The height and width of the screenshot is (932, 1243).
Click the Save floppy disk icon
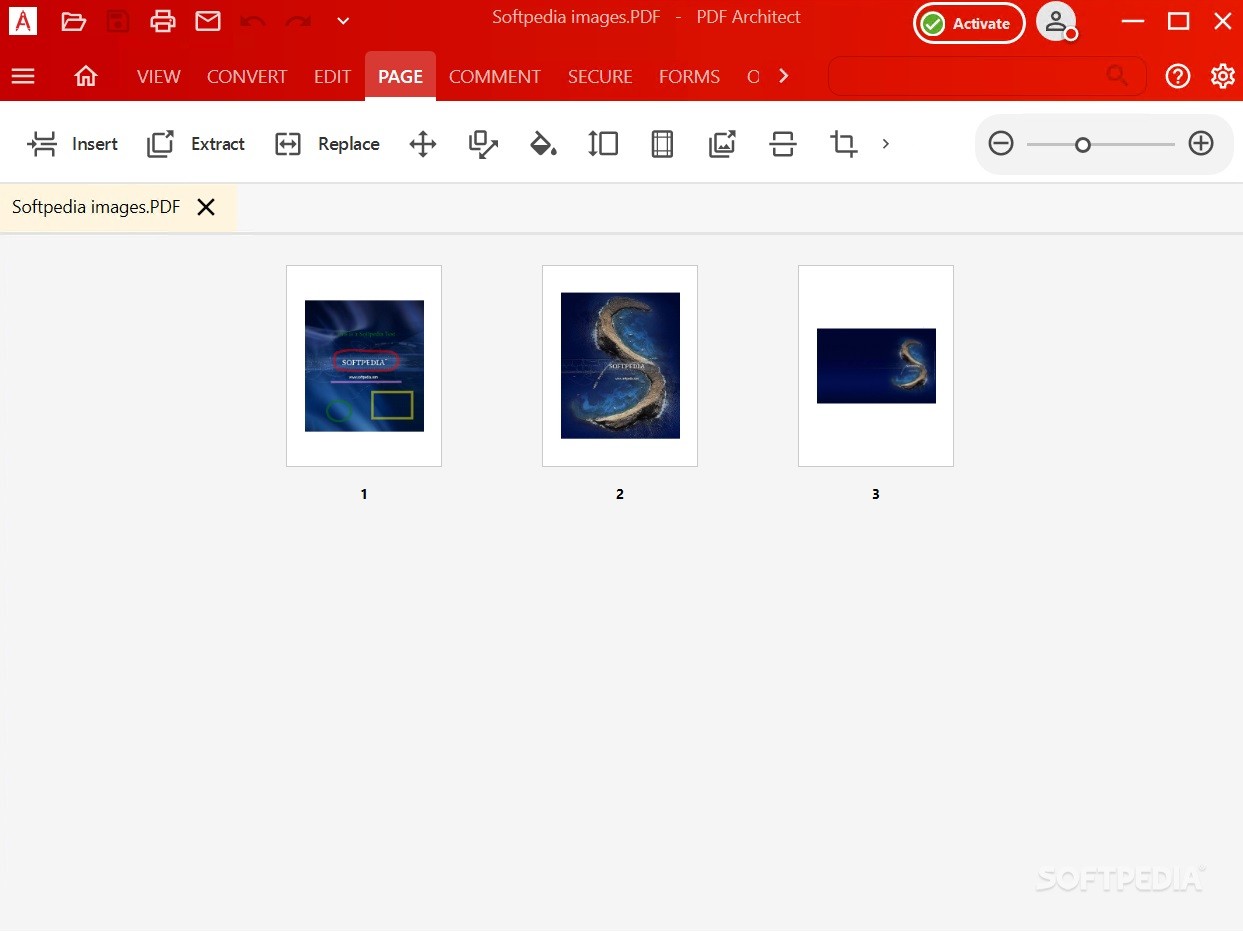point(118,21)
